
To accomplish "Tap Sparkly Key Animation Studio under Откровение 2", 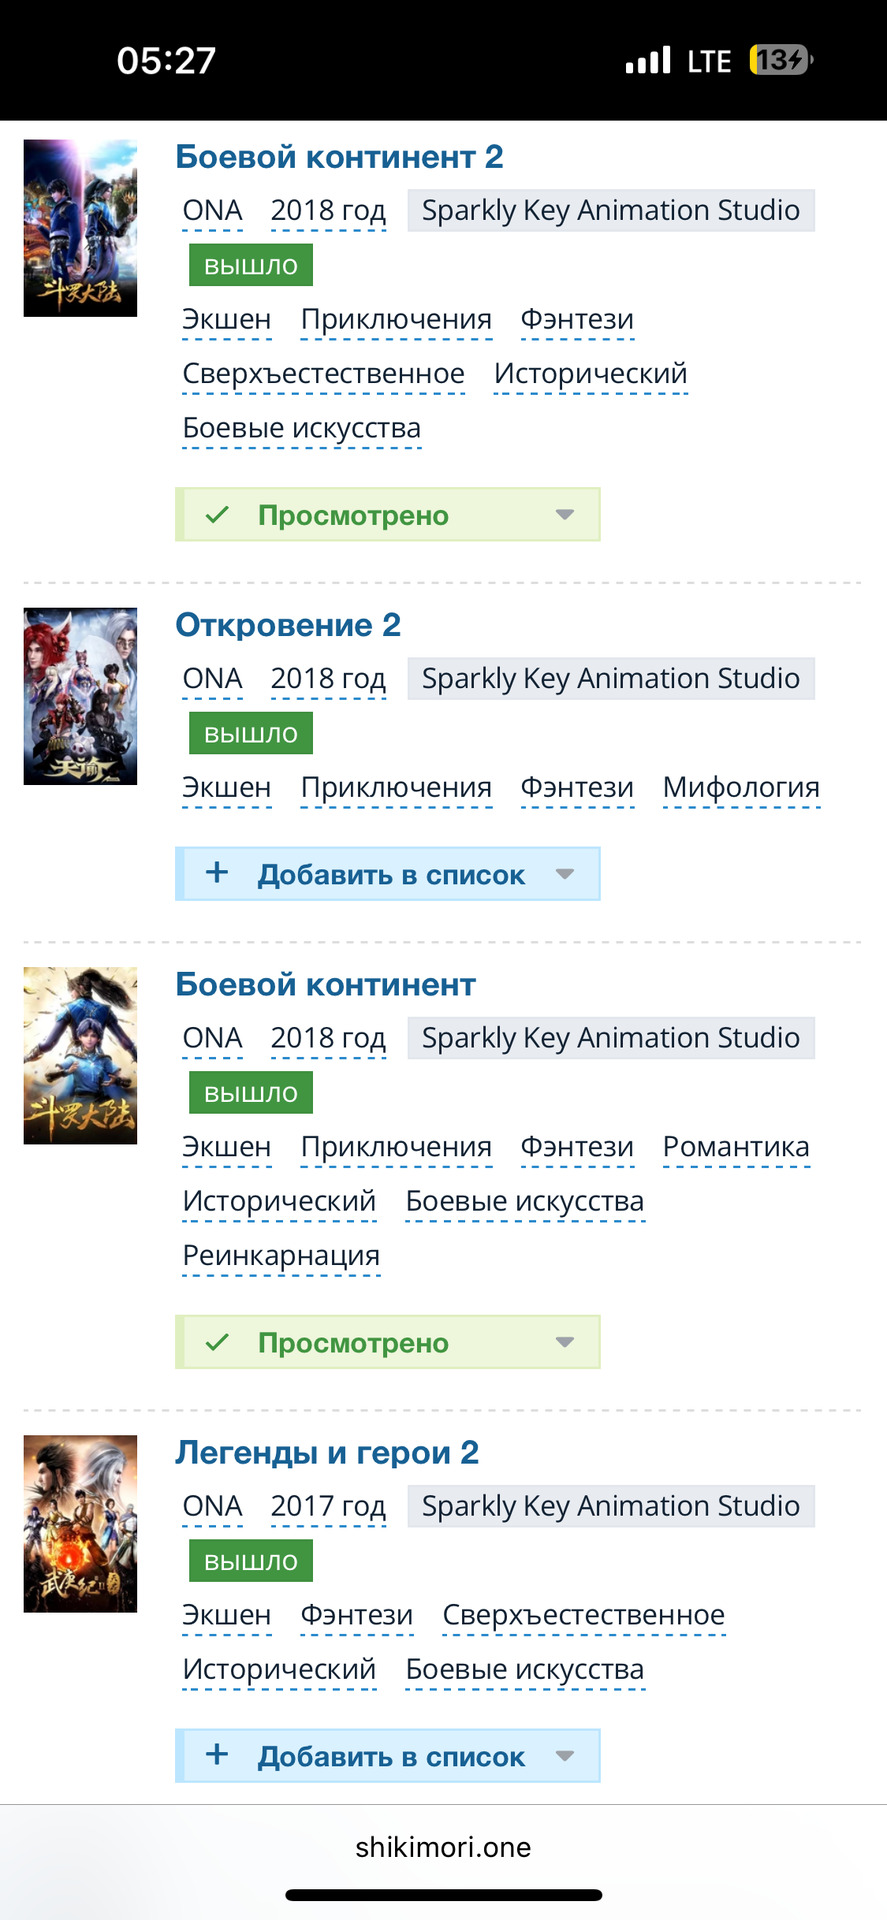I will pos(610,679).
